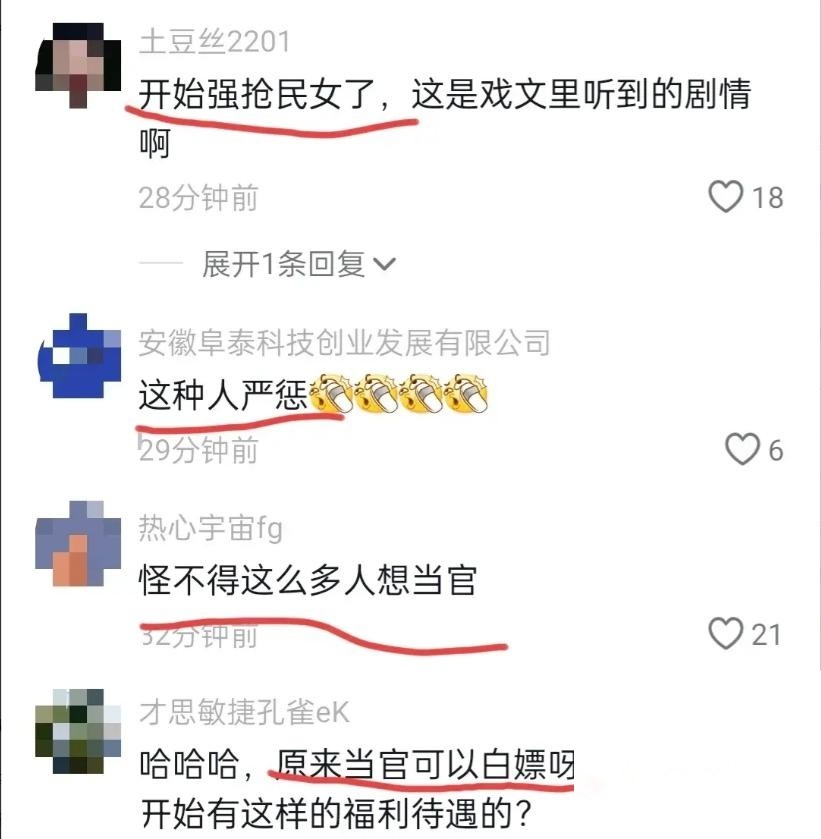Open avatar of 土豆丝2201
The width and height of the screenshot is (821, 839).
78,66
